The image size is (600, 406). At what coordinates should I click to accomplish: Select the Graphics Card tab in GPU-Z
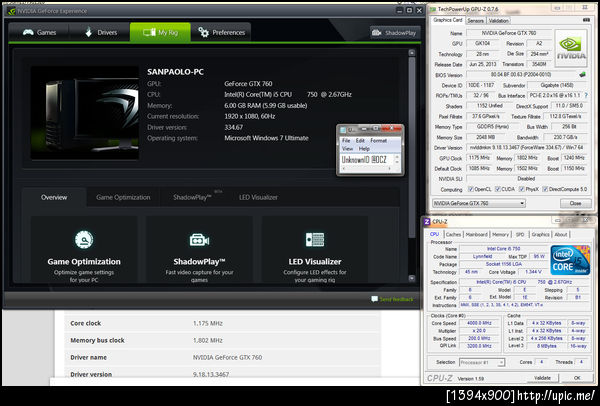click(x=447, y=20)
